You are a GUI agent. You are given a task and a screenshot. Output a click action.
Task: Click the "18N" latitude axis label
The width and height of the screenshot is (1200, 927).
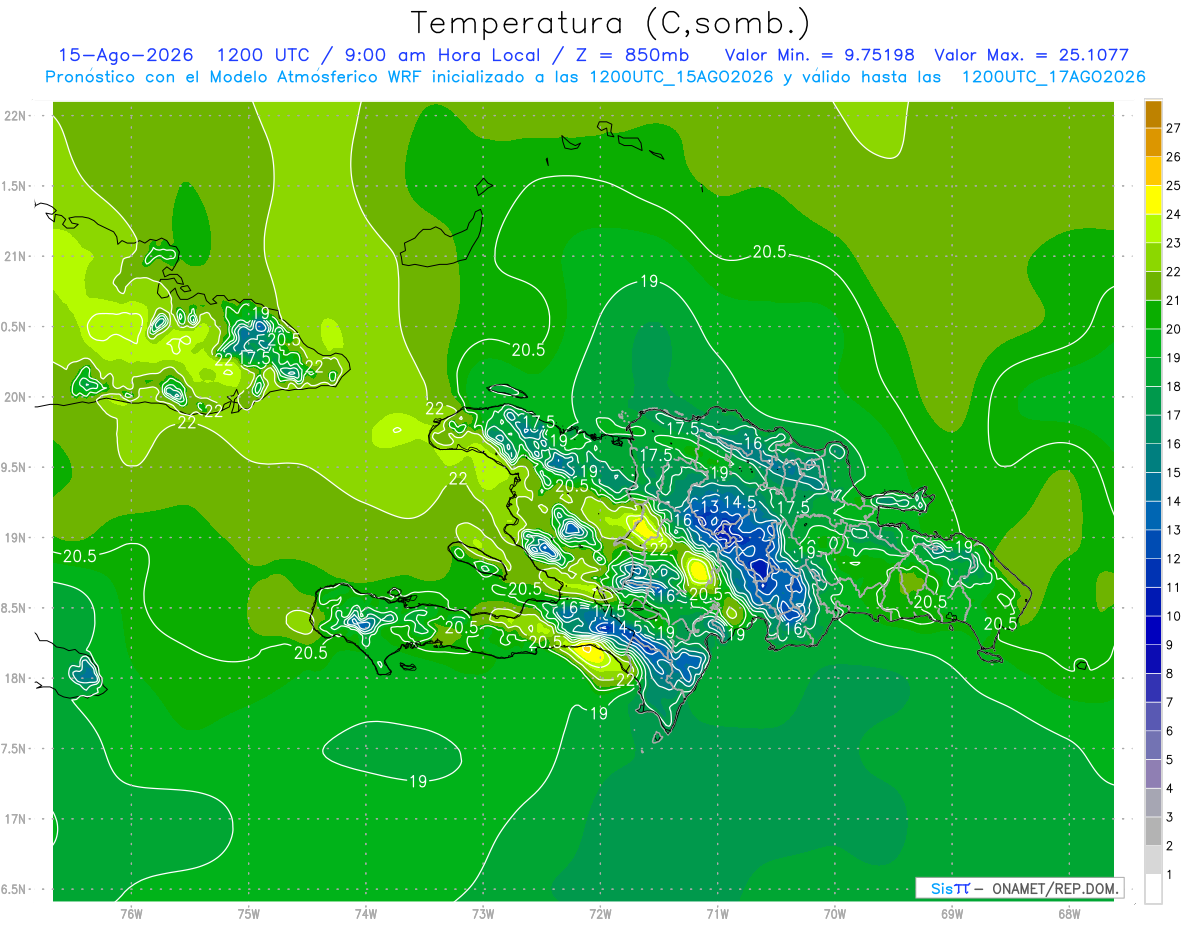(15, 678)
